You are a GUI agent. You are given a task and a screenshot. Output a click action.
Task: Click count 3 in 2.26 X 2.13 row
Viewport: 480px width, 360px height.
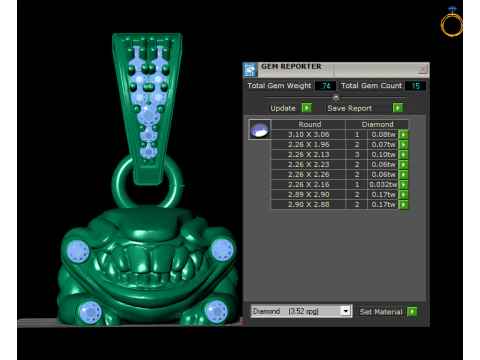click(x=357, y=154)
